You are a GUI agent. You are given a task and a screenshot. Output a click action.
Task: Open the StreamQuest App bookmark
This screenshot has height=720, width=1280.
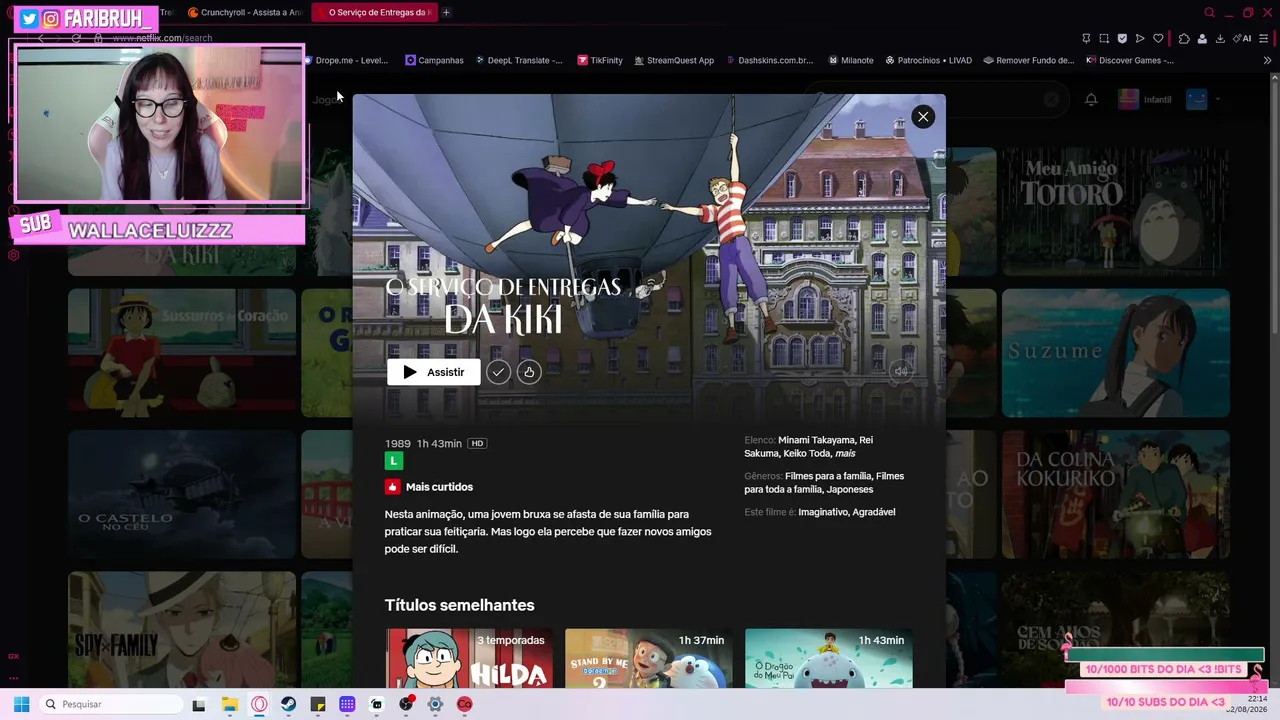674,60
